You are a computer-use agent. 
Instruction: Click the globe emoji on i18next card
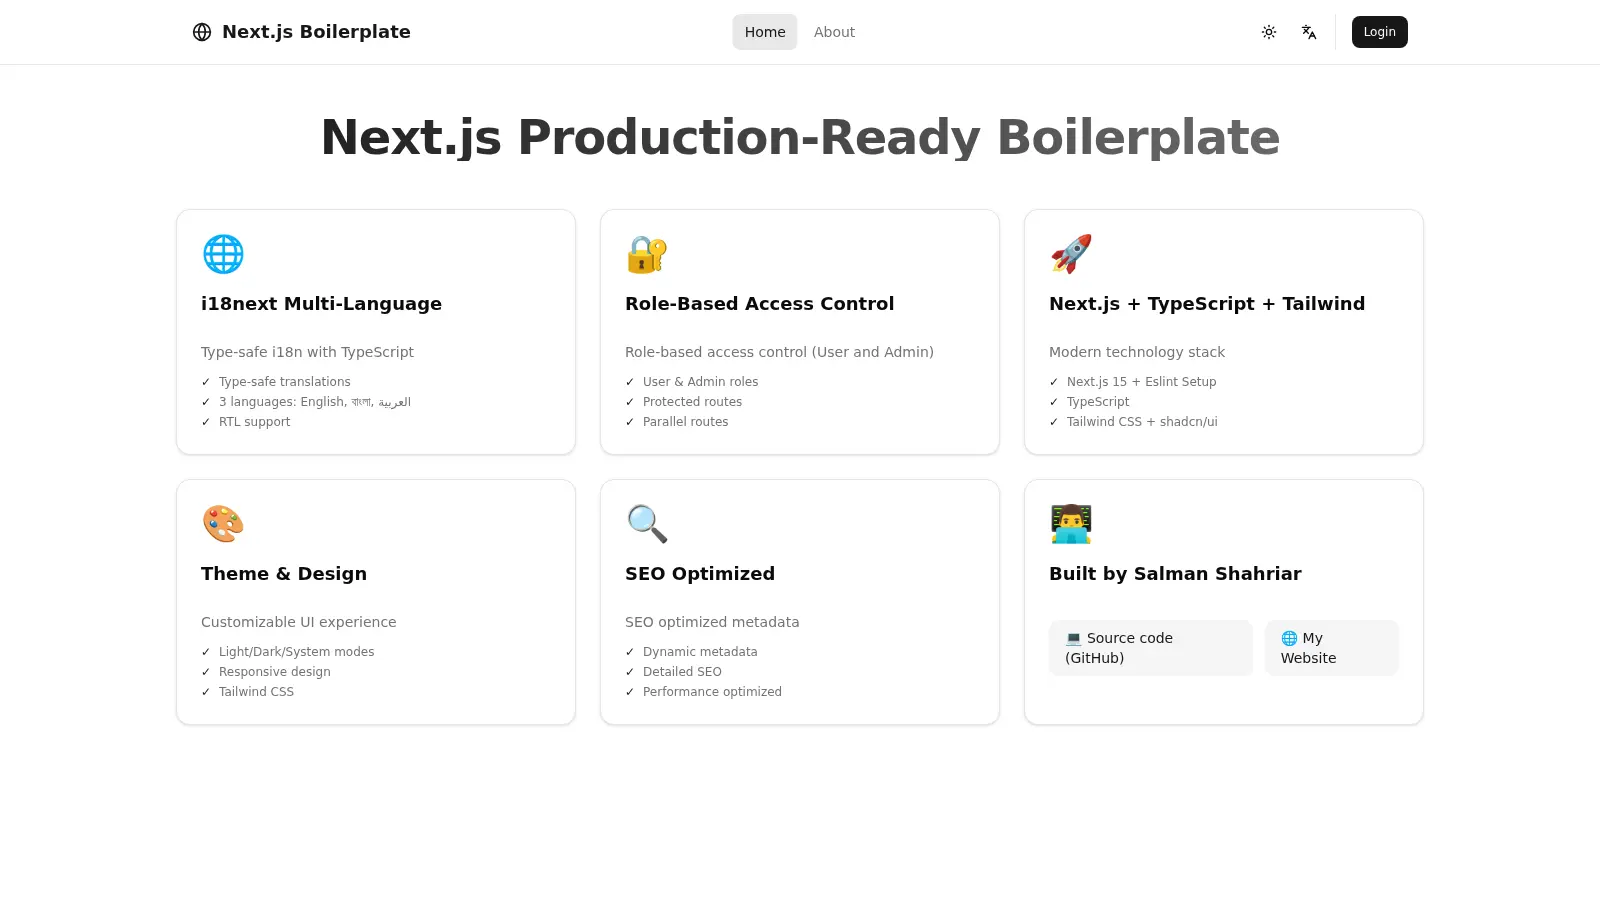223,254
